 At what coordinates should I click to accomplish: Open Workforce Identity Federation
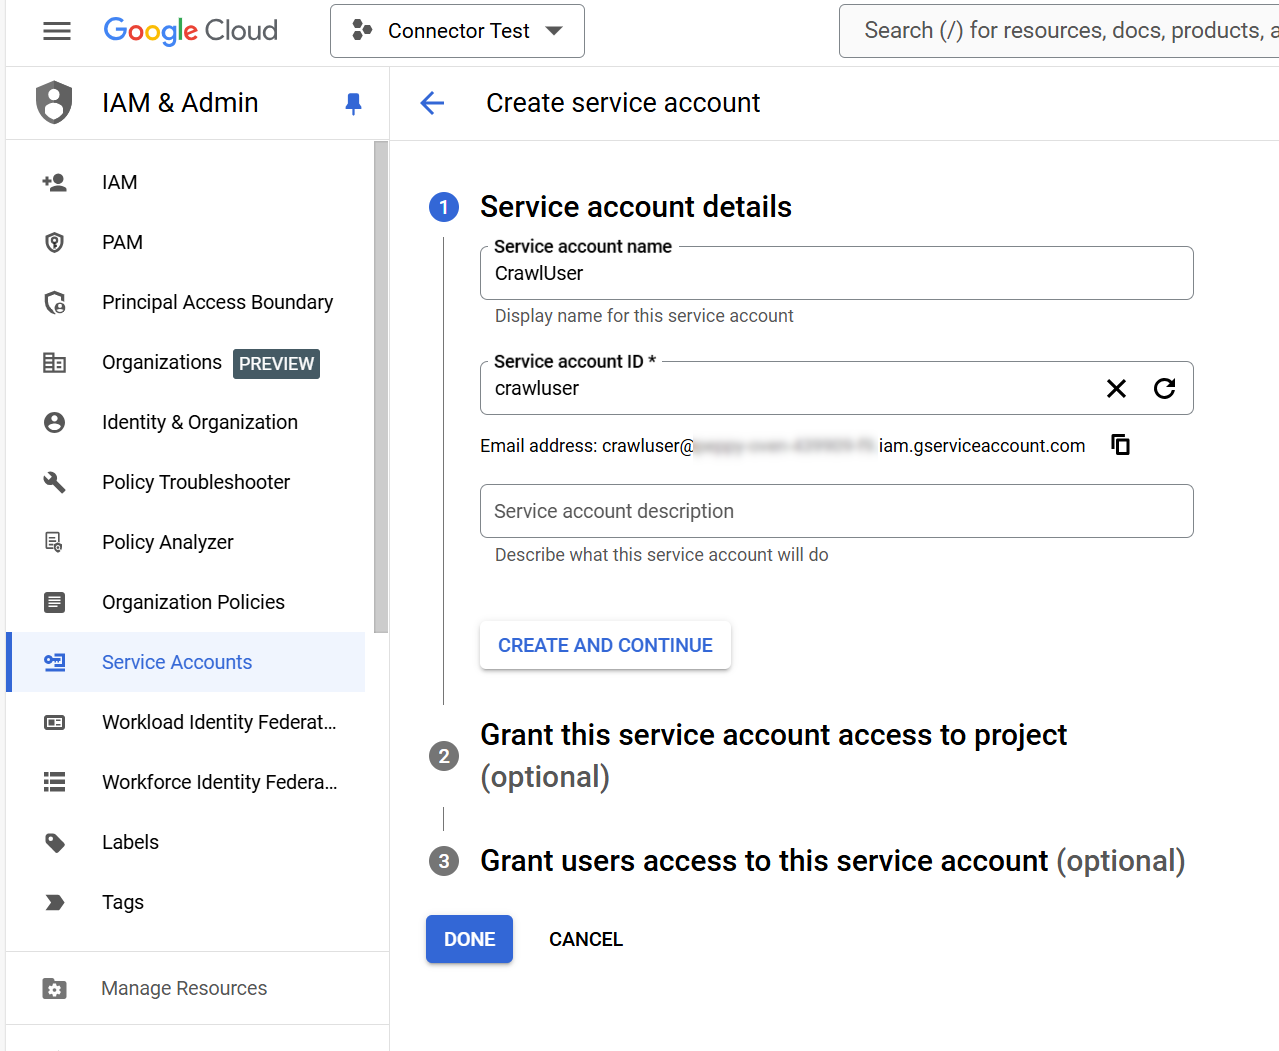pyautogui.click(x=185, y=782)
